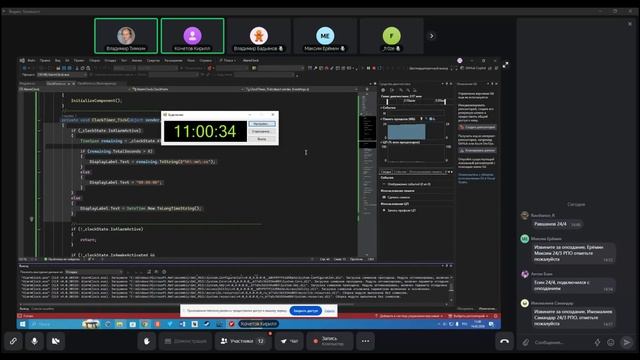The height and width of the screenshot is (360, 640).
Task: Click InitializeComponent(); code line
Action: pos(96,100)
